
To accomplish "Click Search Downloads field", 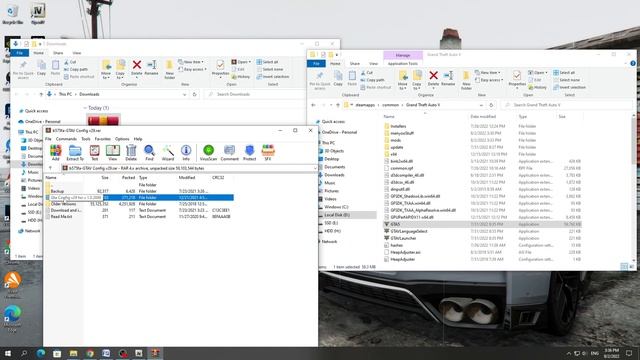I will point(253,94).
